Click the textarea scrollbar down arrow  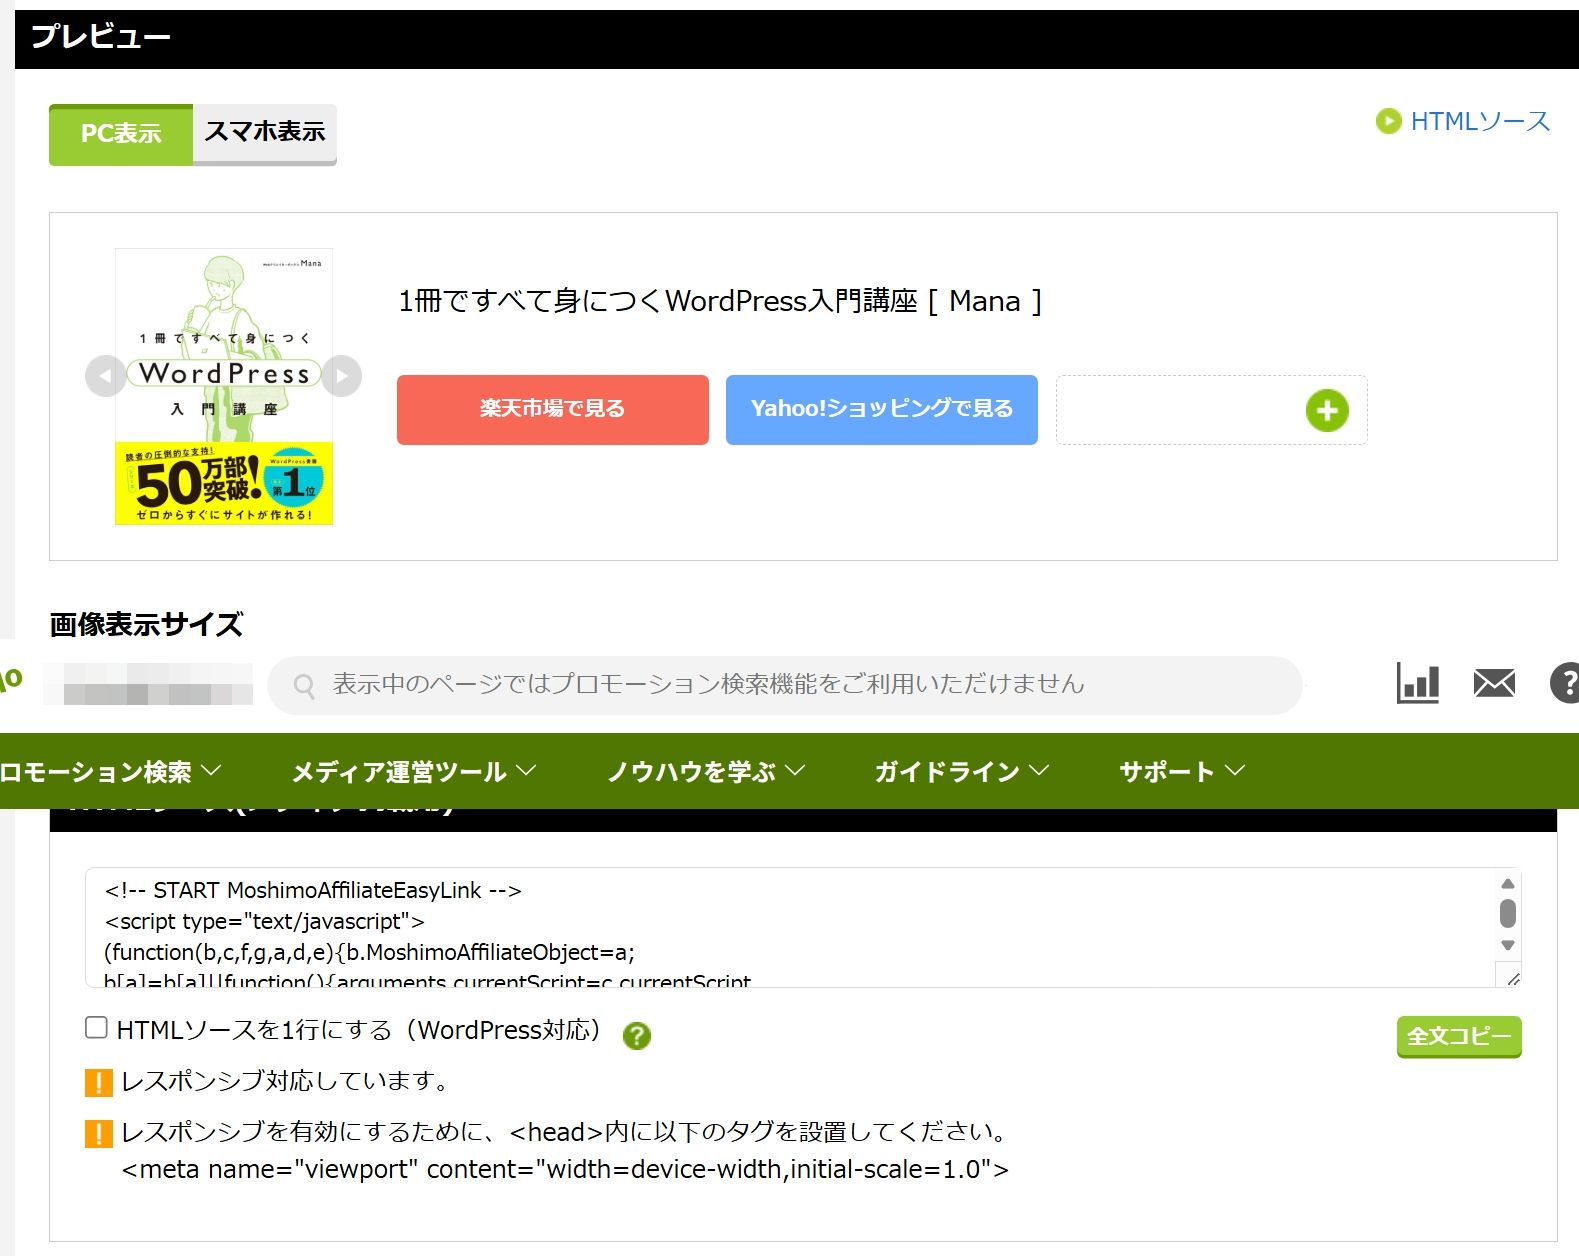tap(1508, 945)
